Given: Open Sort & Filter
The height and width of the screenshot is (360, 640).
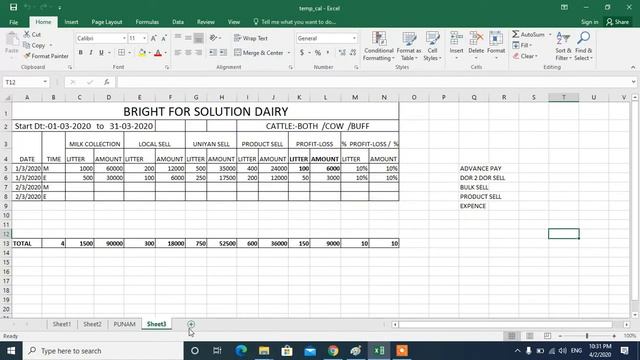Looking at the screenshot, I should click(x=563, y=46).
